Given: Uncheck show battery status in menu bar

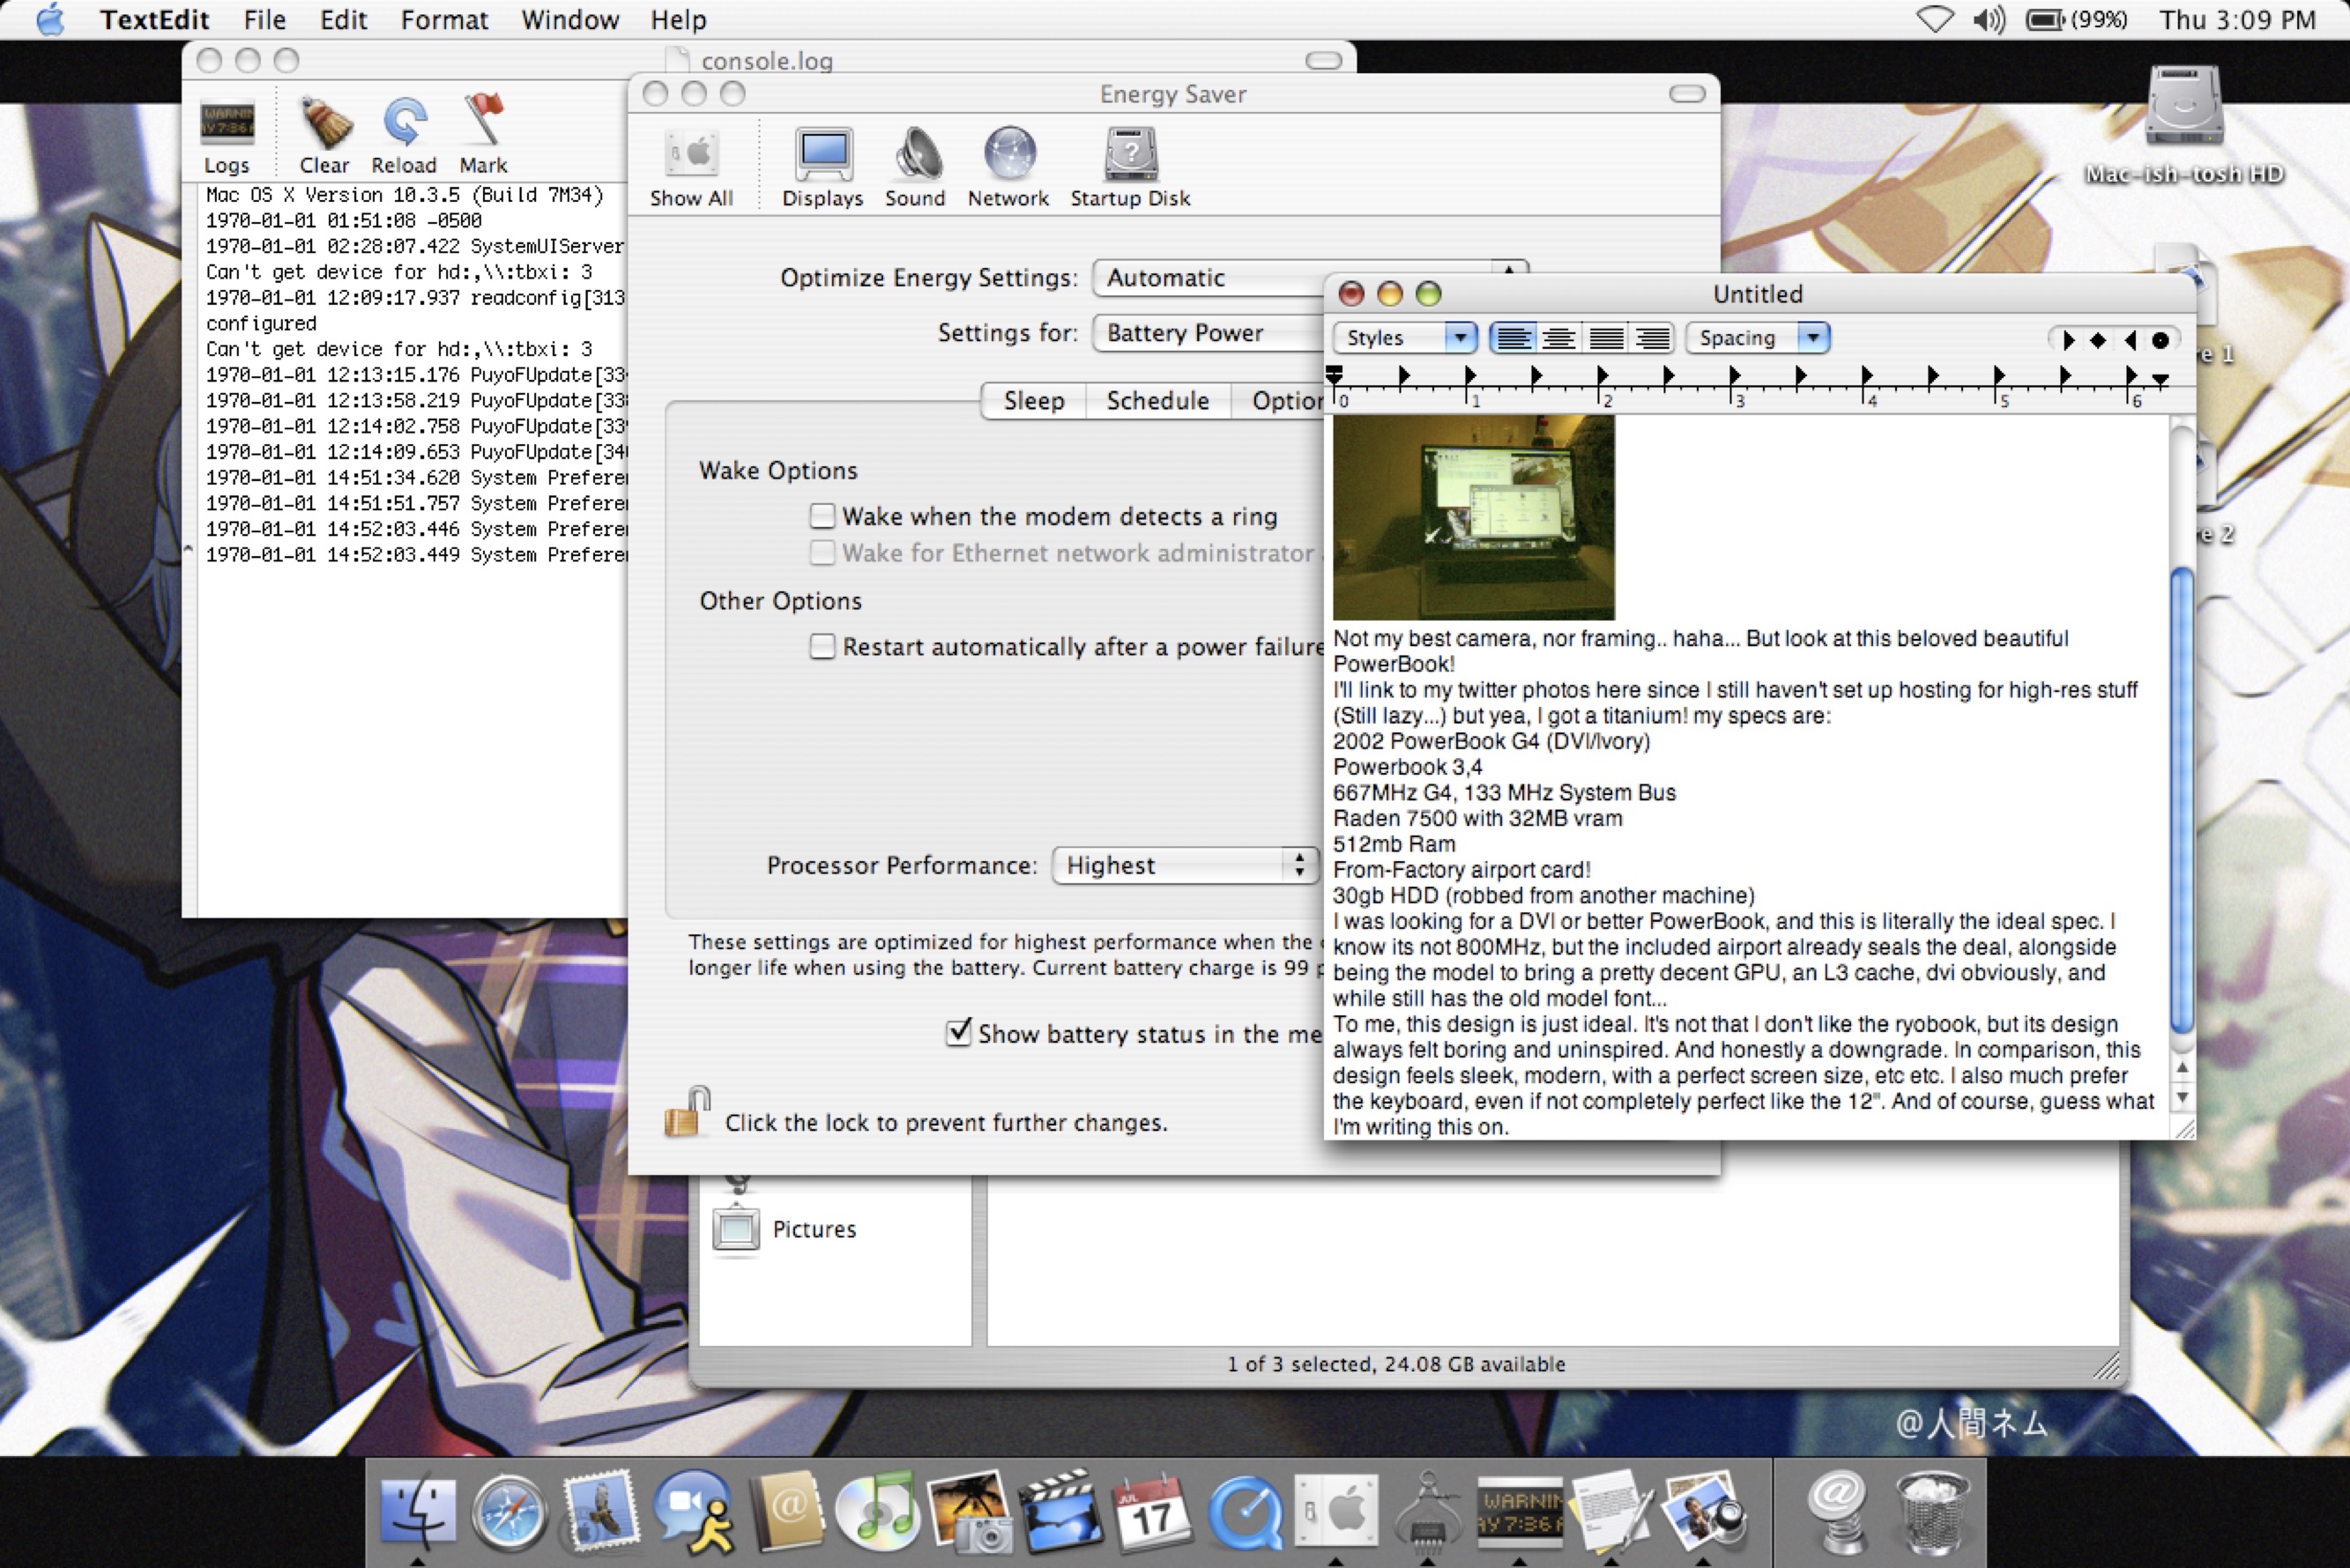Looking at the screenshot, I should click(x=958, y=1032).
